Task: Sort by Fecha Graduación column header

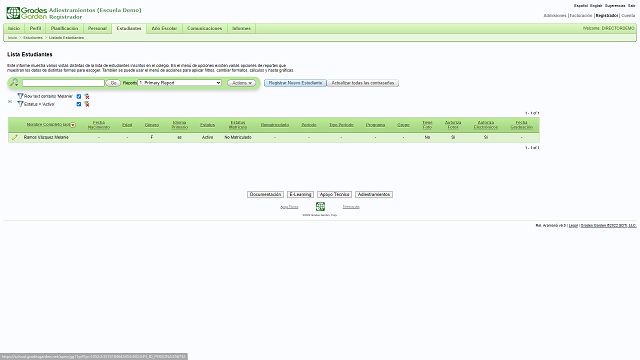Action: coord(521,125)
